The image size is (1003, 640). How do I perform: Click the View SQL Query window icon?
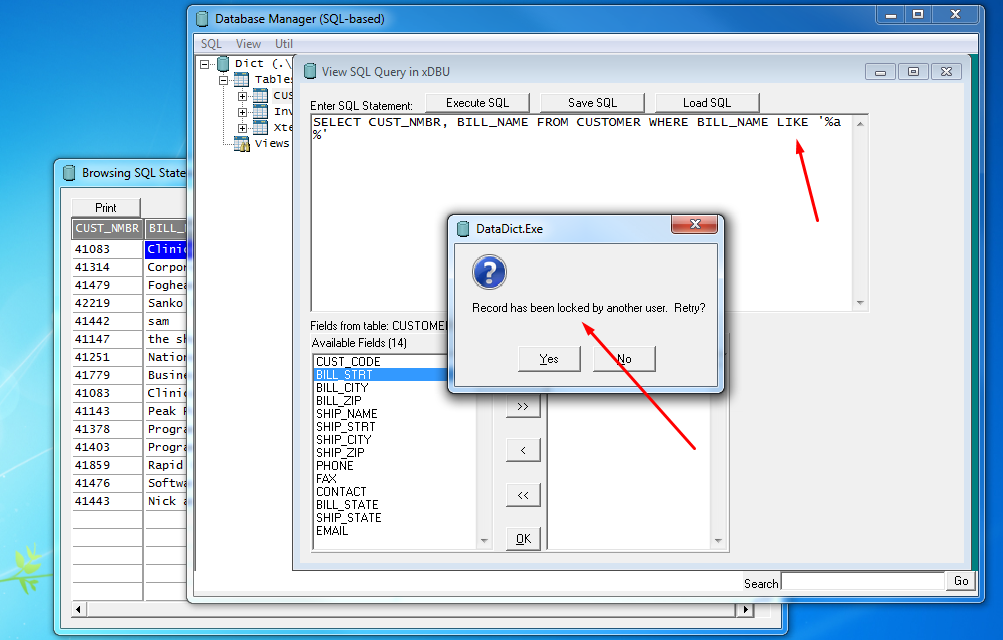pyautogui.click(x=309, y=71)
